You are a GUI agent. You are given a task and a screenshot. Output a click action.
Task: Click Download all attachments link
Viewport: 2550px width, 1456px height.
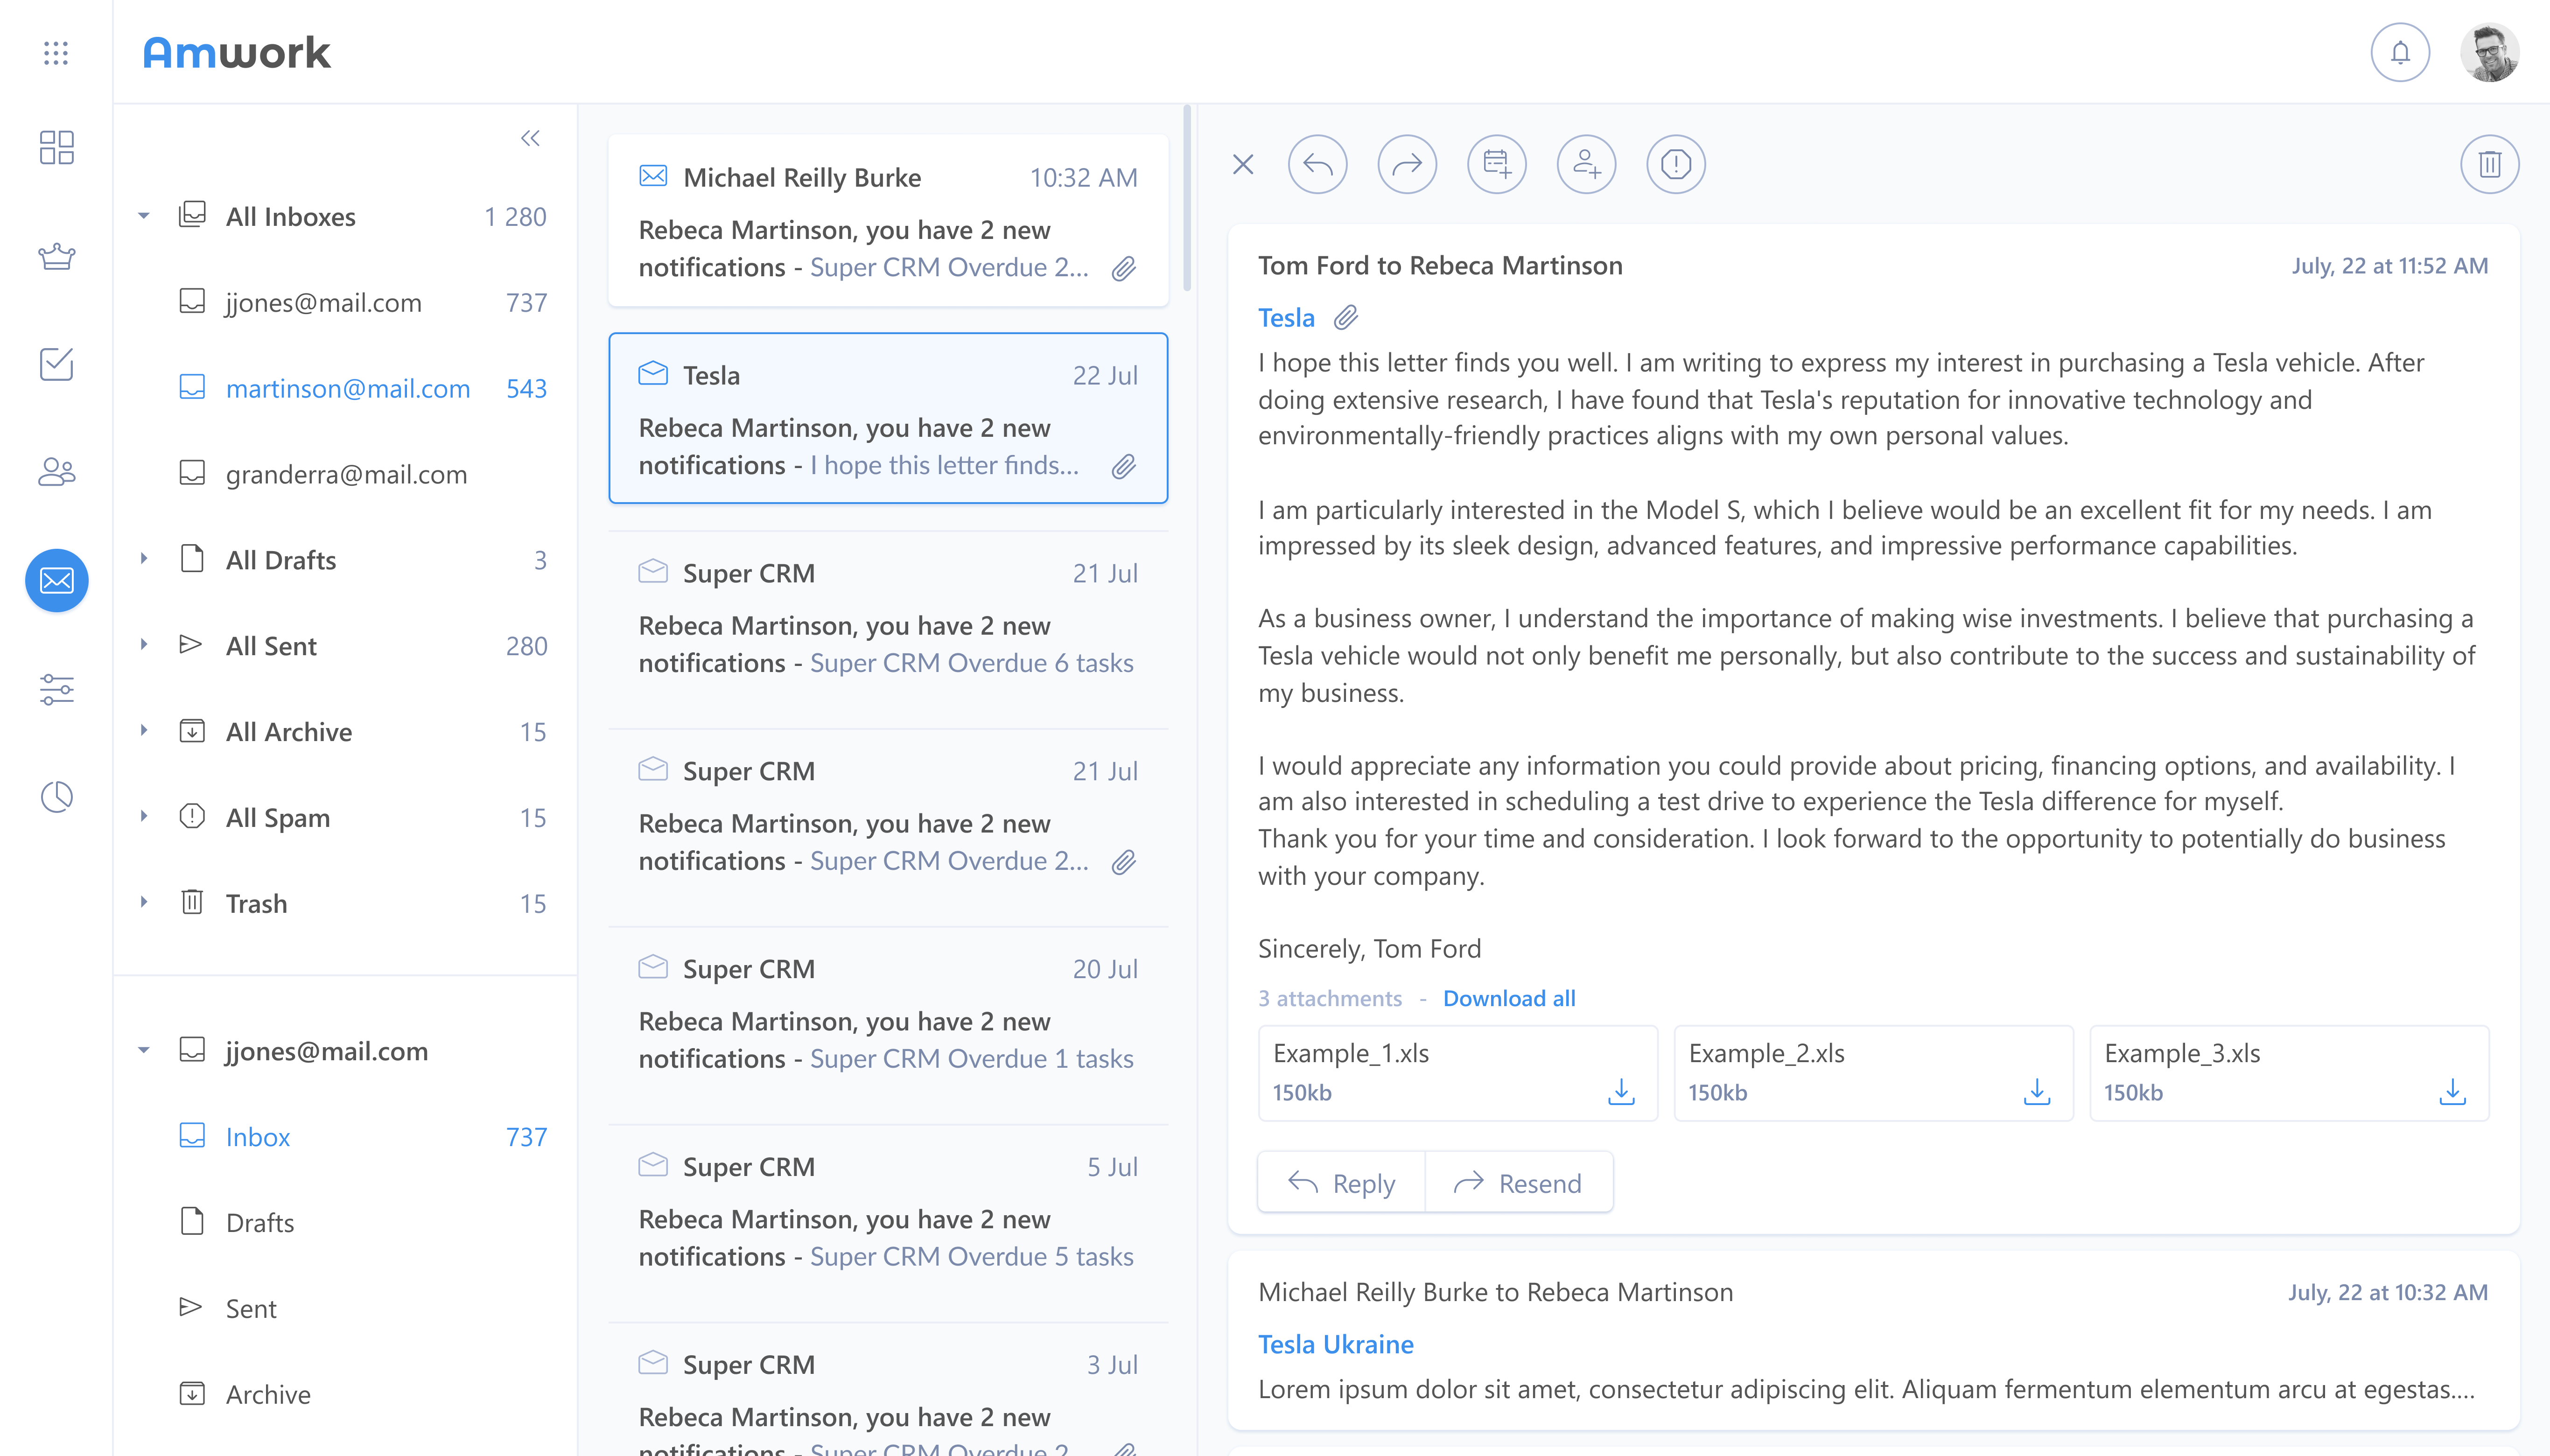click(1509, 998)
